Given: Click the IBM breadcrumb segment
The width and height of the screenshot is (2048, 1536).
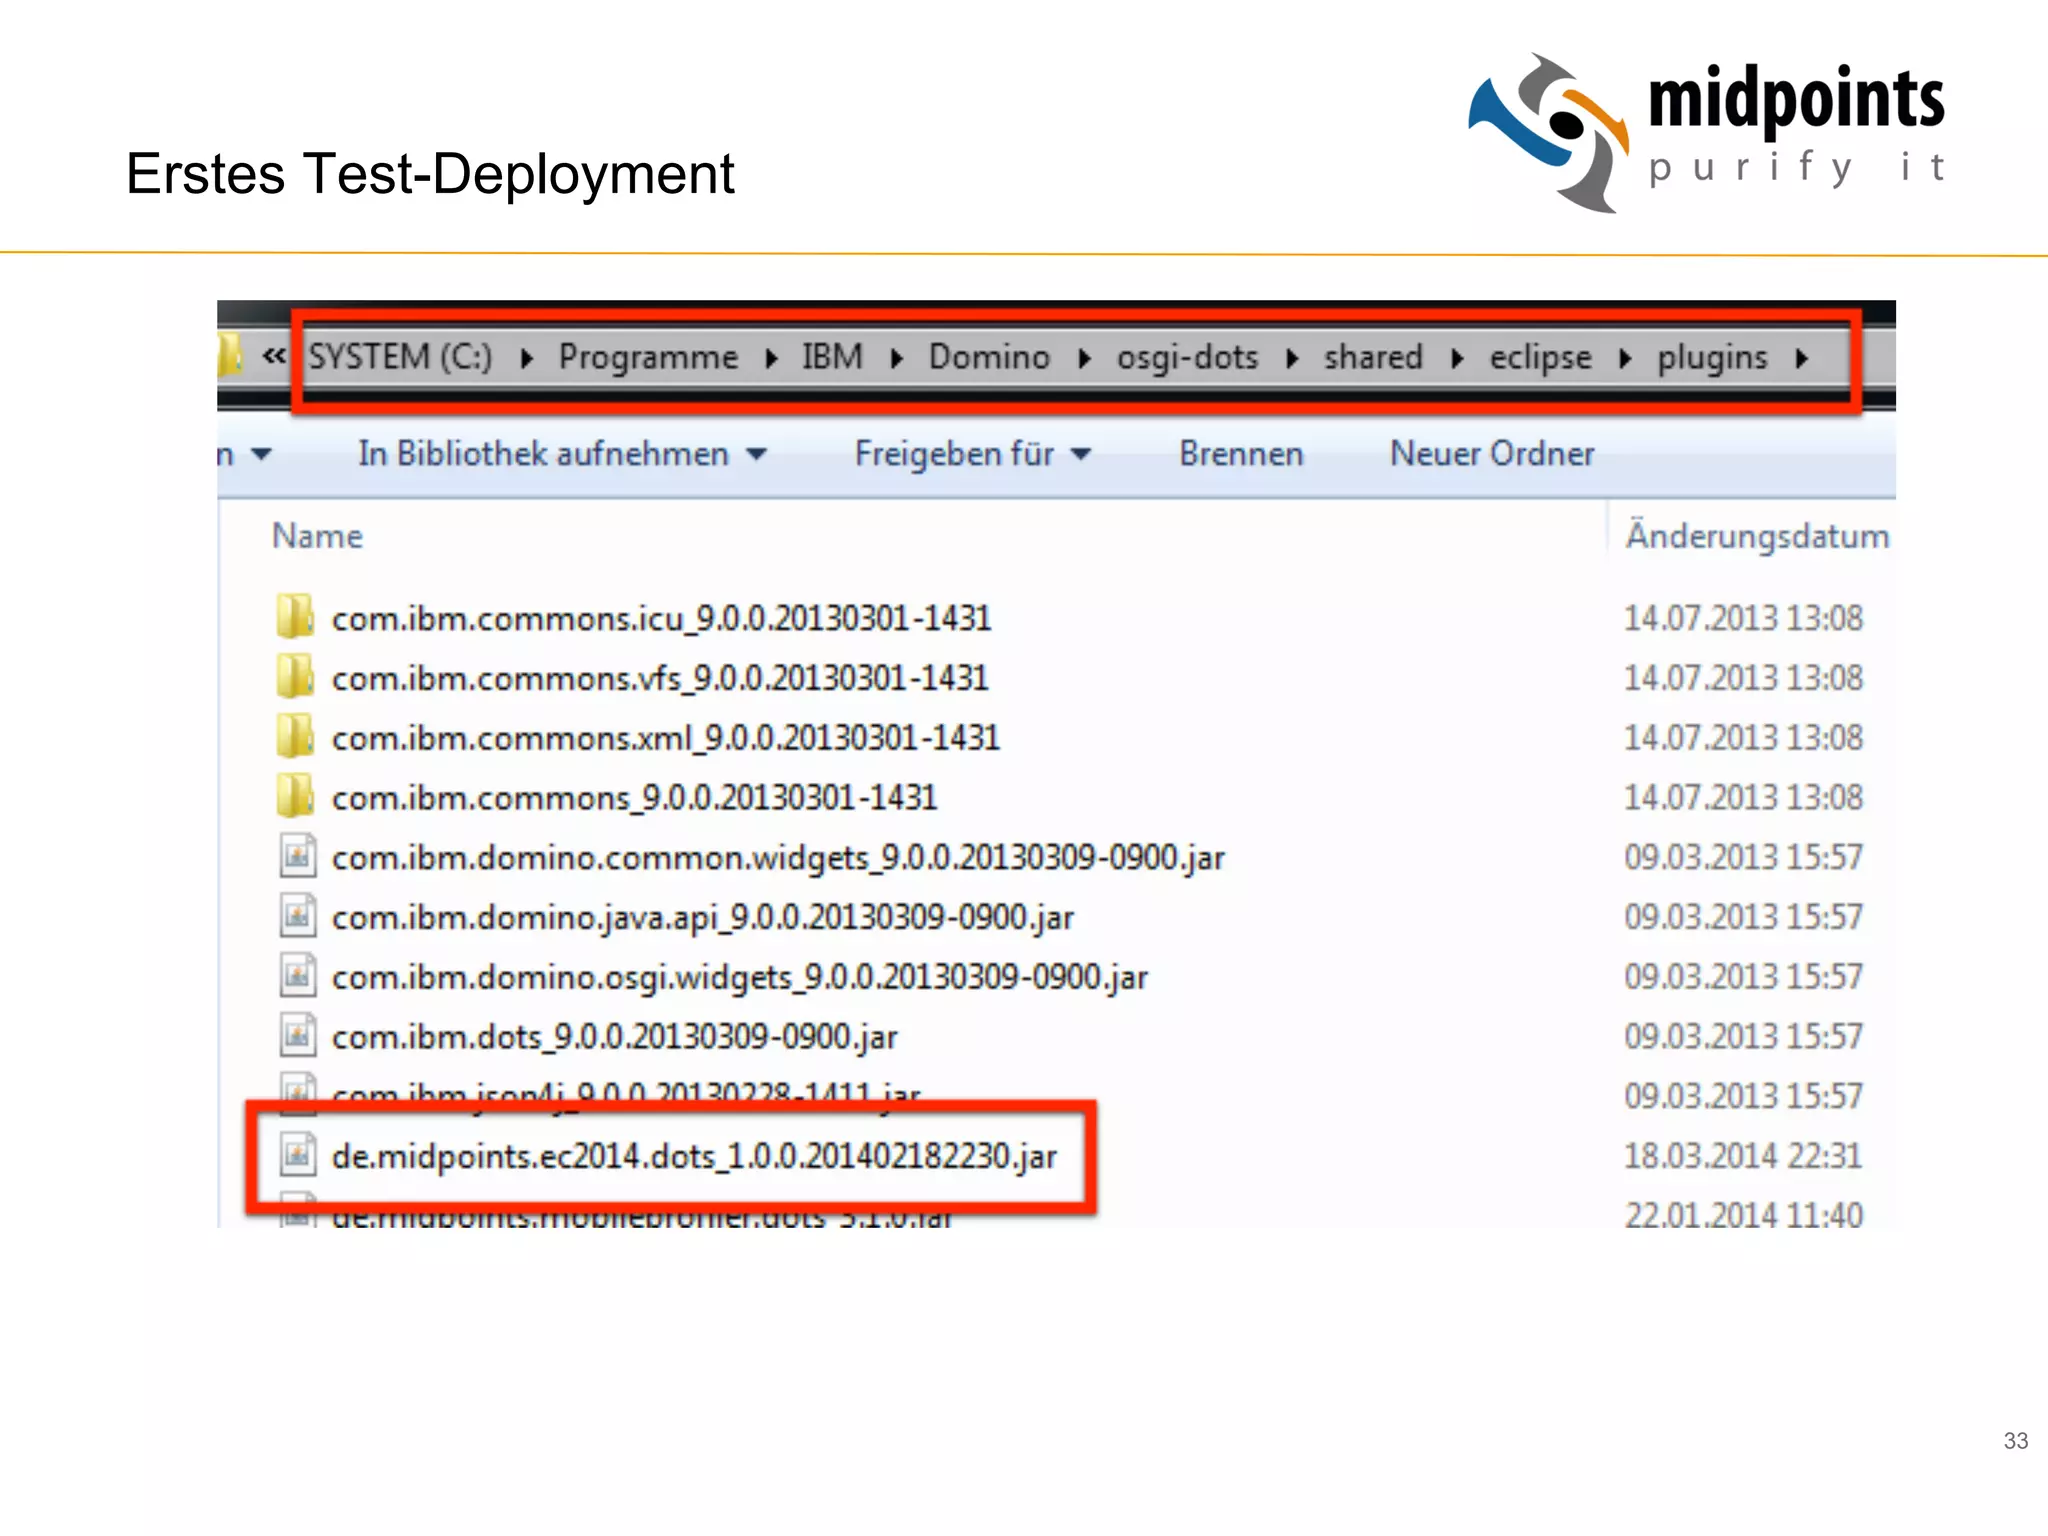Looking at the screenshot, I should coord(832,357).
